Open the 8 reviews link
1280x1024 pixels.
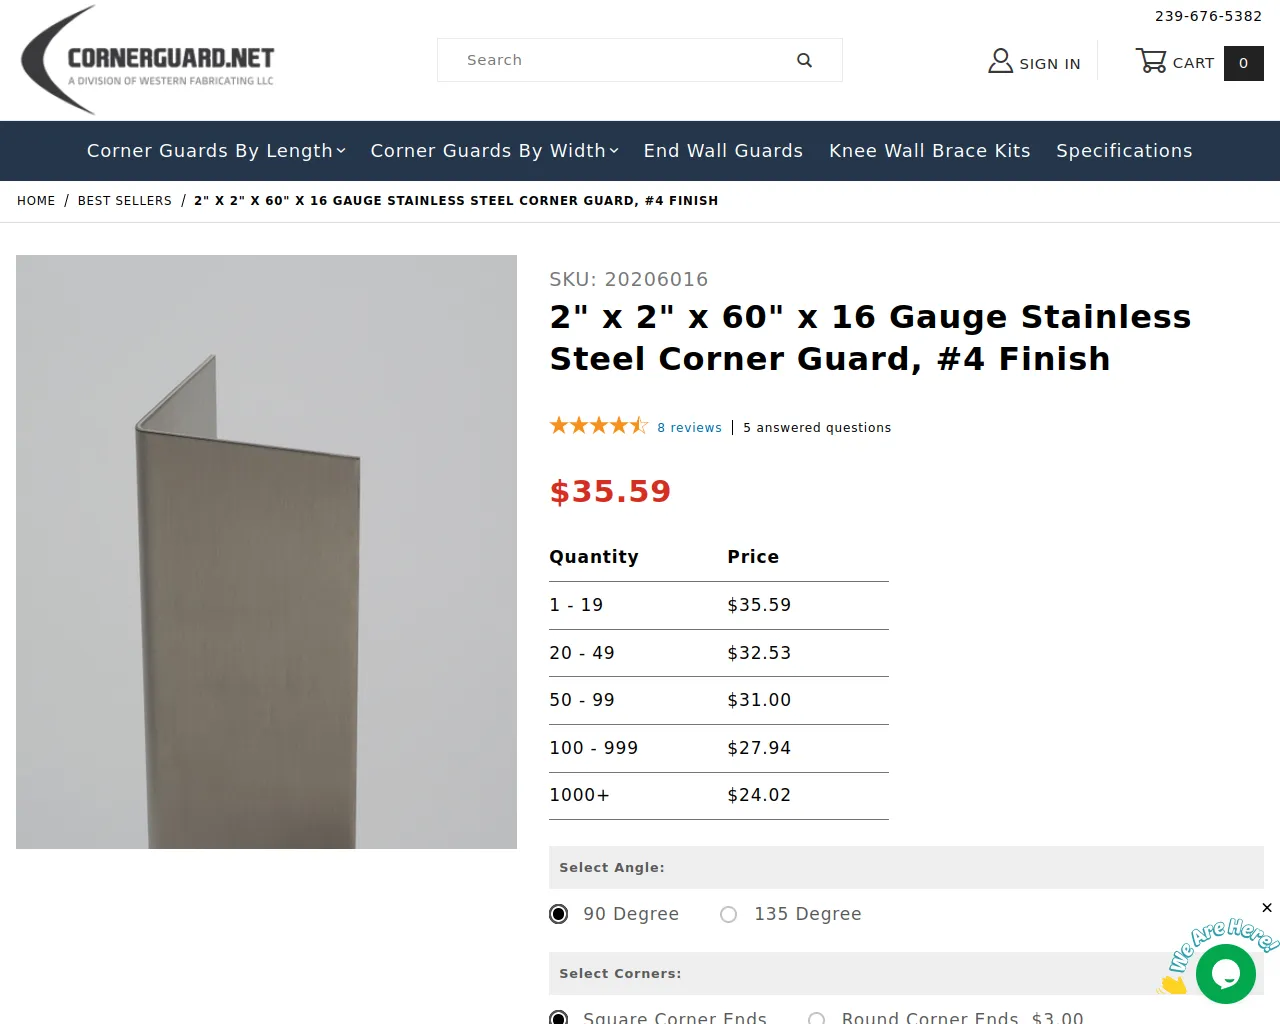pos(689,427)
